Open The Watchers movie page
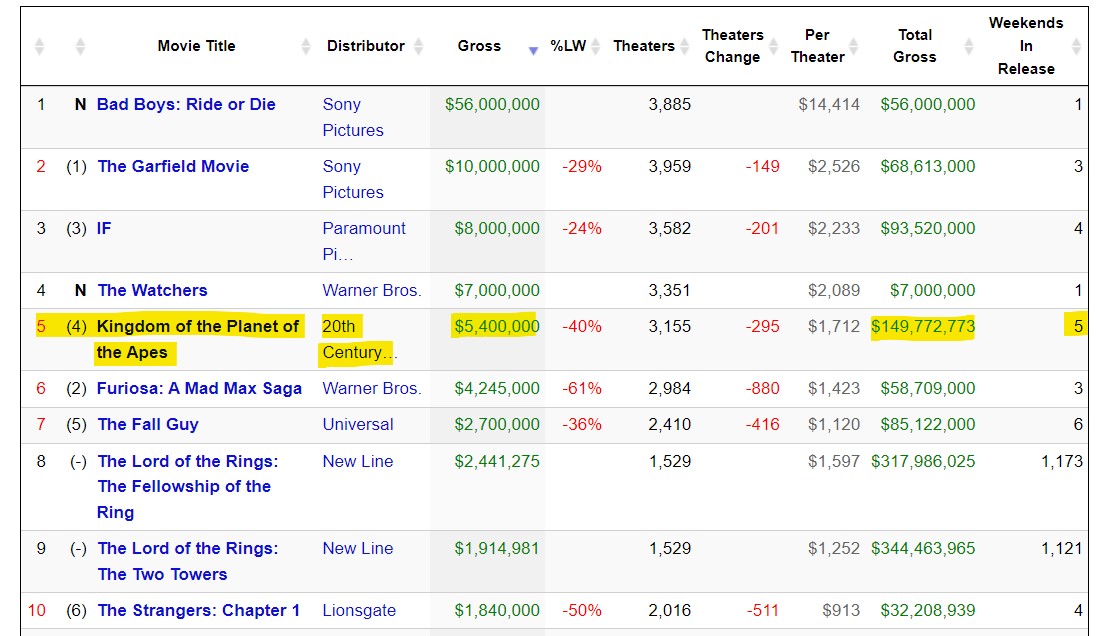The height and width of the screenshot is (636, 1098). tap(152, 290)
